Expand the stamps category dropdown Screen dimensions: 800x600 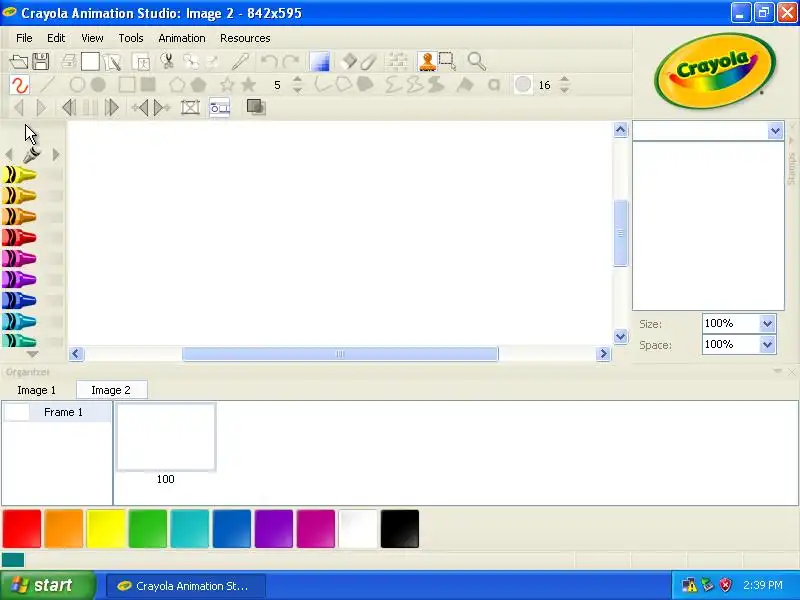pos(775,131)
